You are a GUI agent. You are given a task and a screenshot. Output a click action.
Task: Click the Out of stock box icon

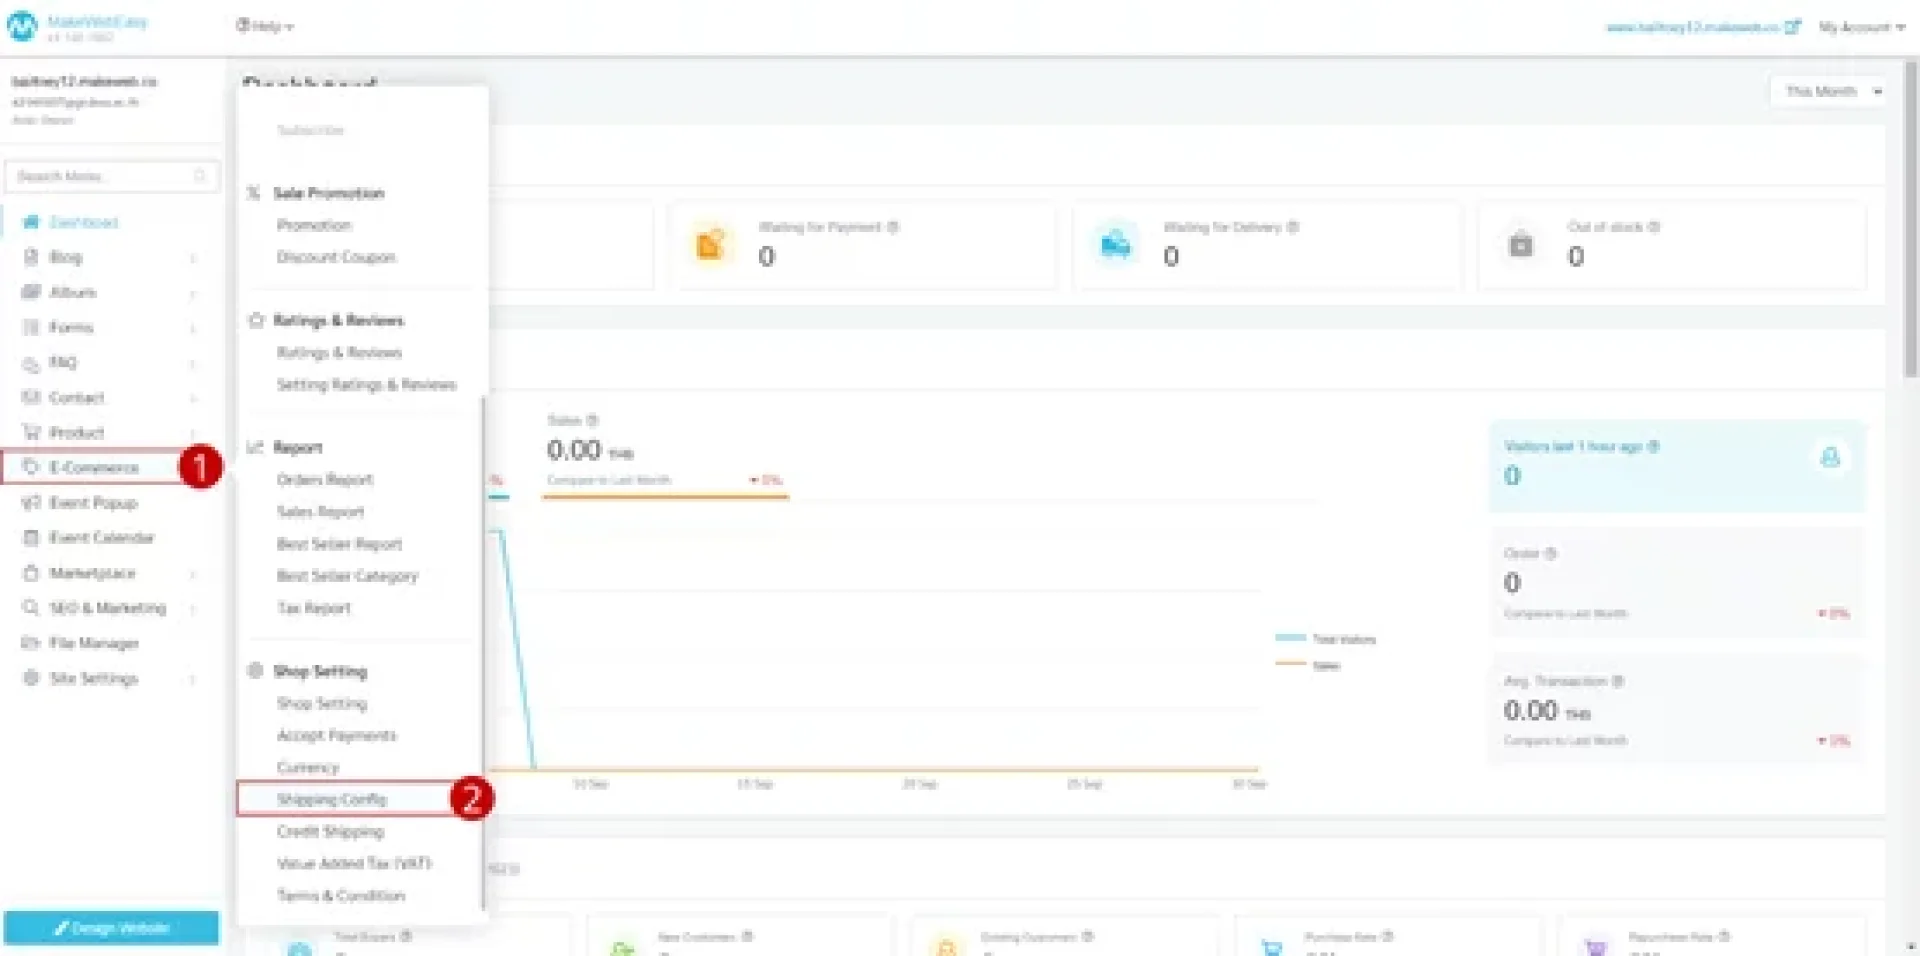1520,244
